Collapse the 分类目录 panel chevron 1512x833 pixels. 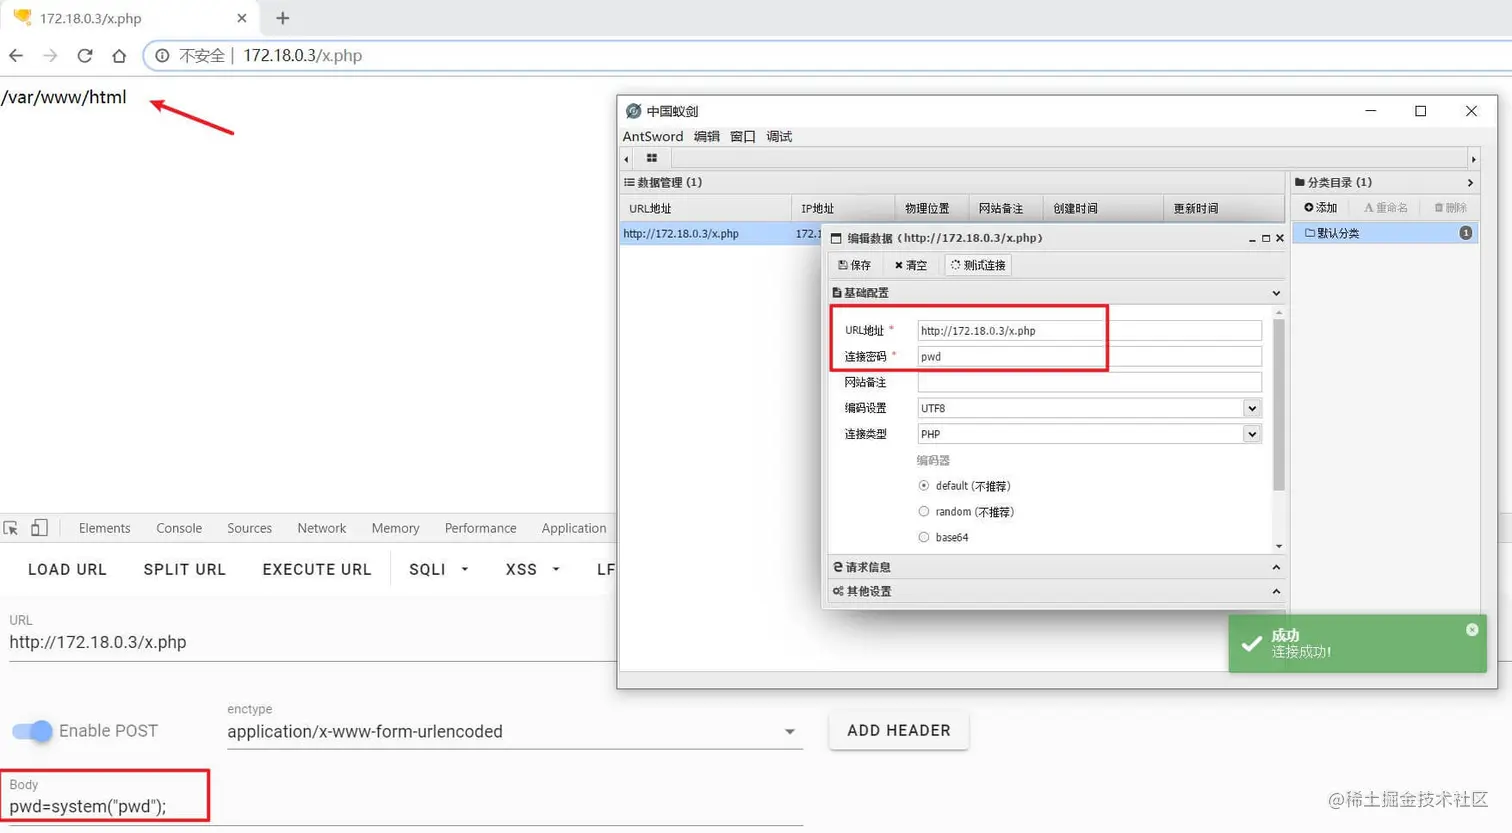point(1470,183)
